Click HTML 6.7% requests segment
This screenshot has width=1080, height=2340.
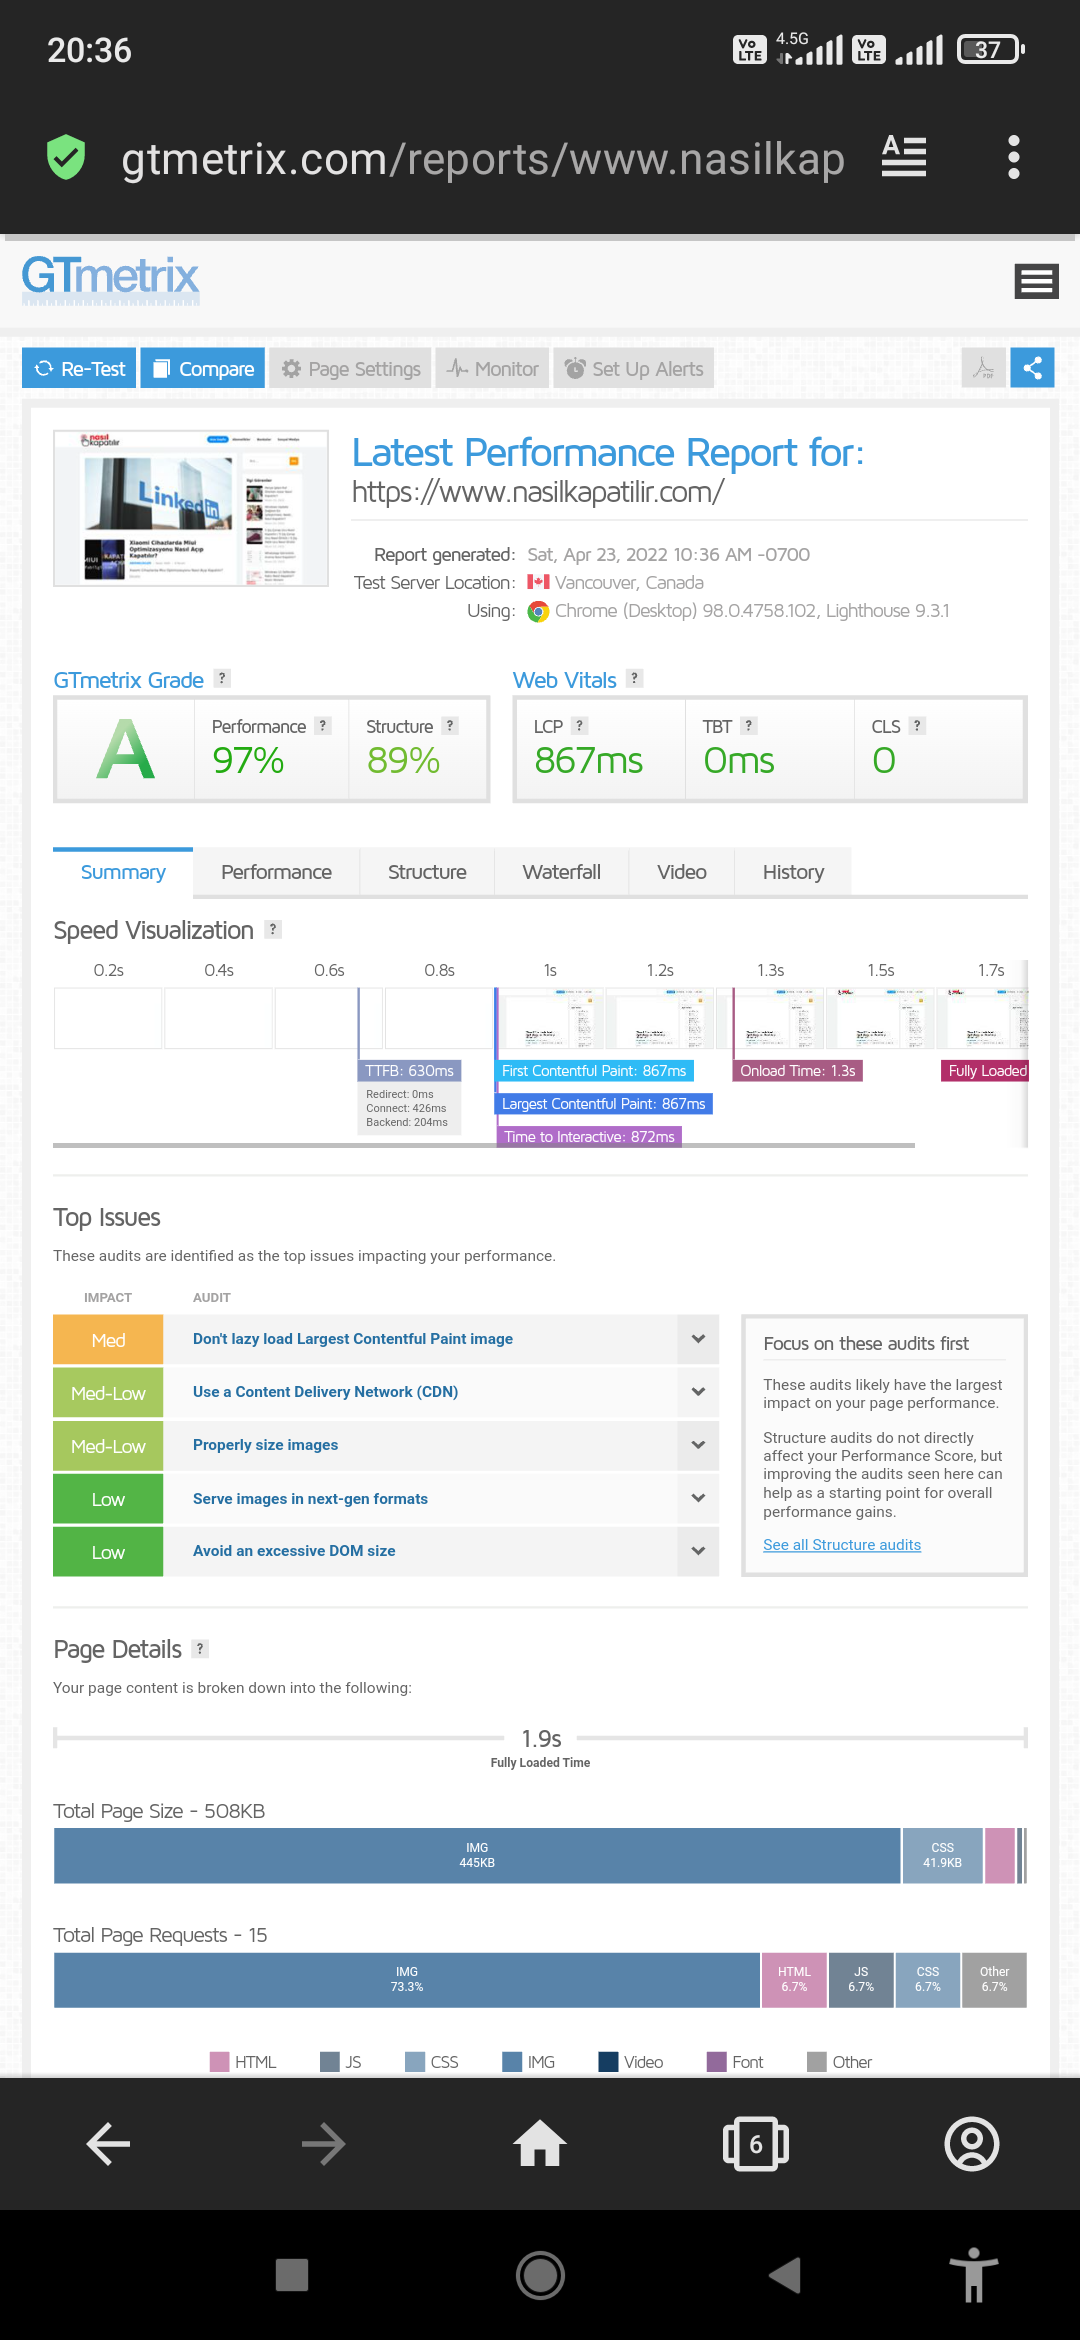794,1980
